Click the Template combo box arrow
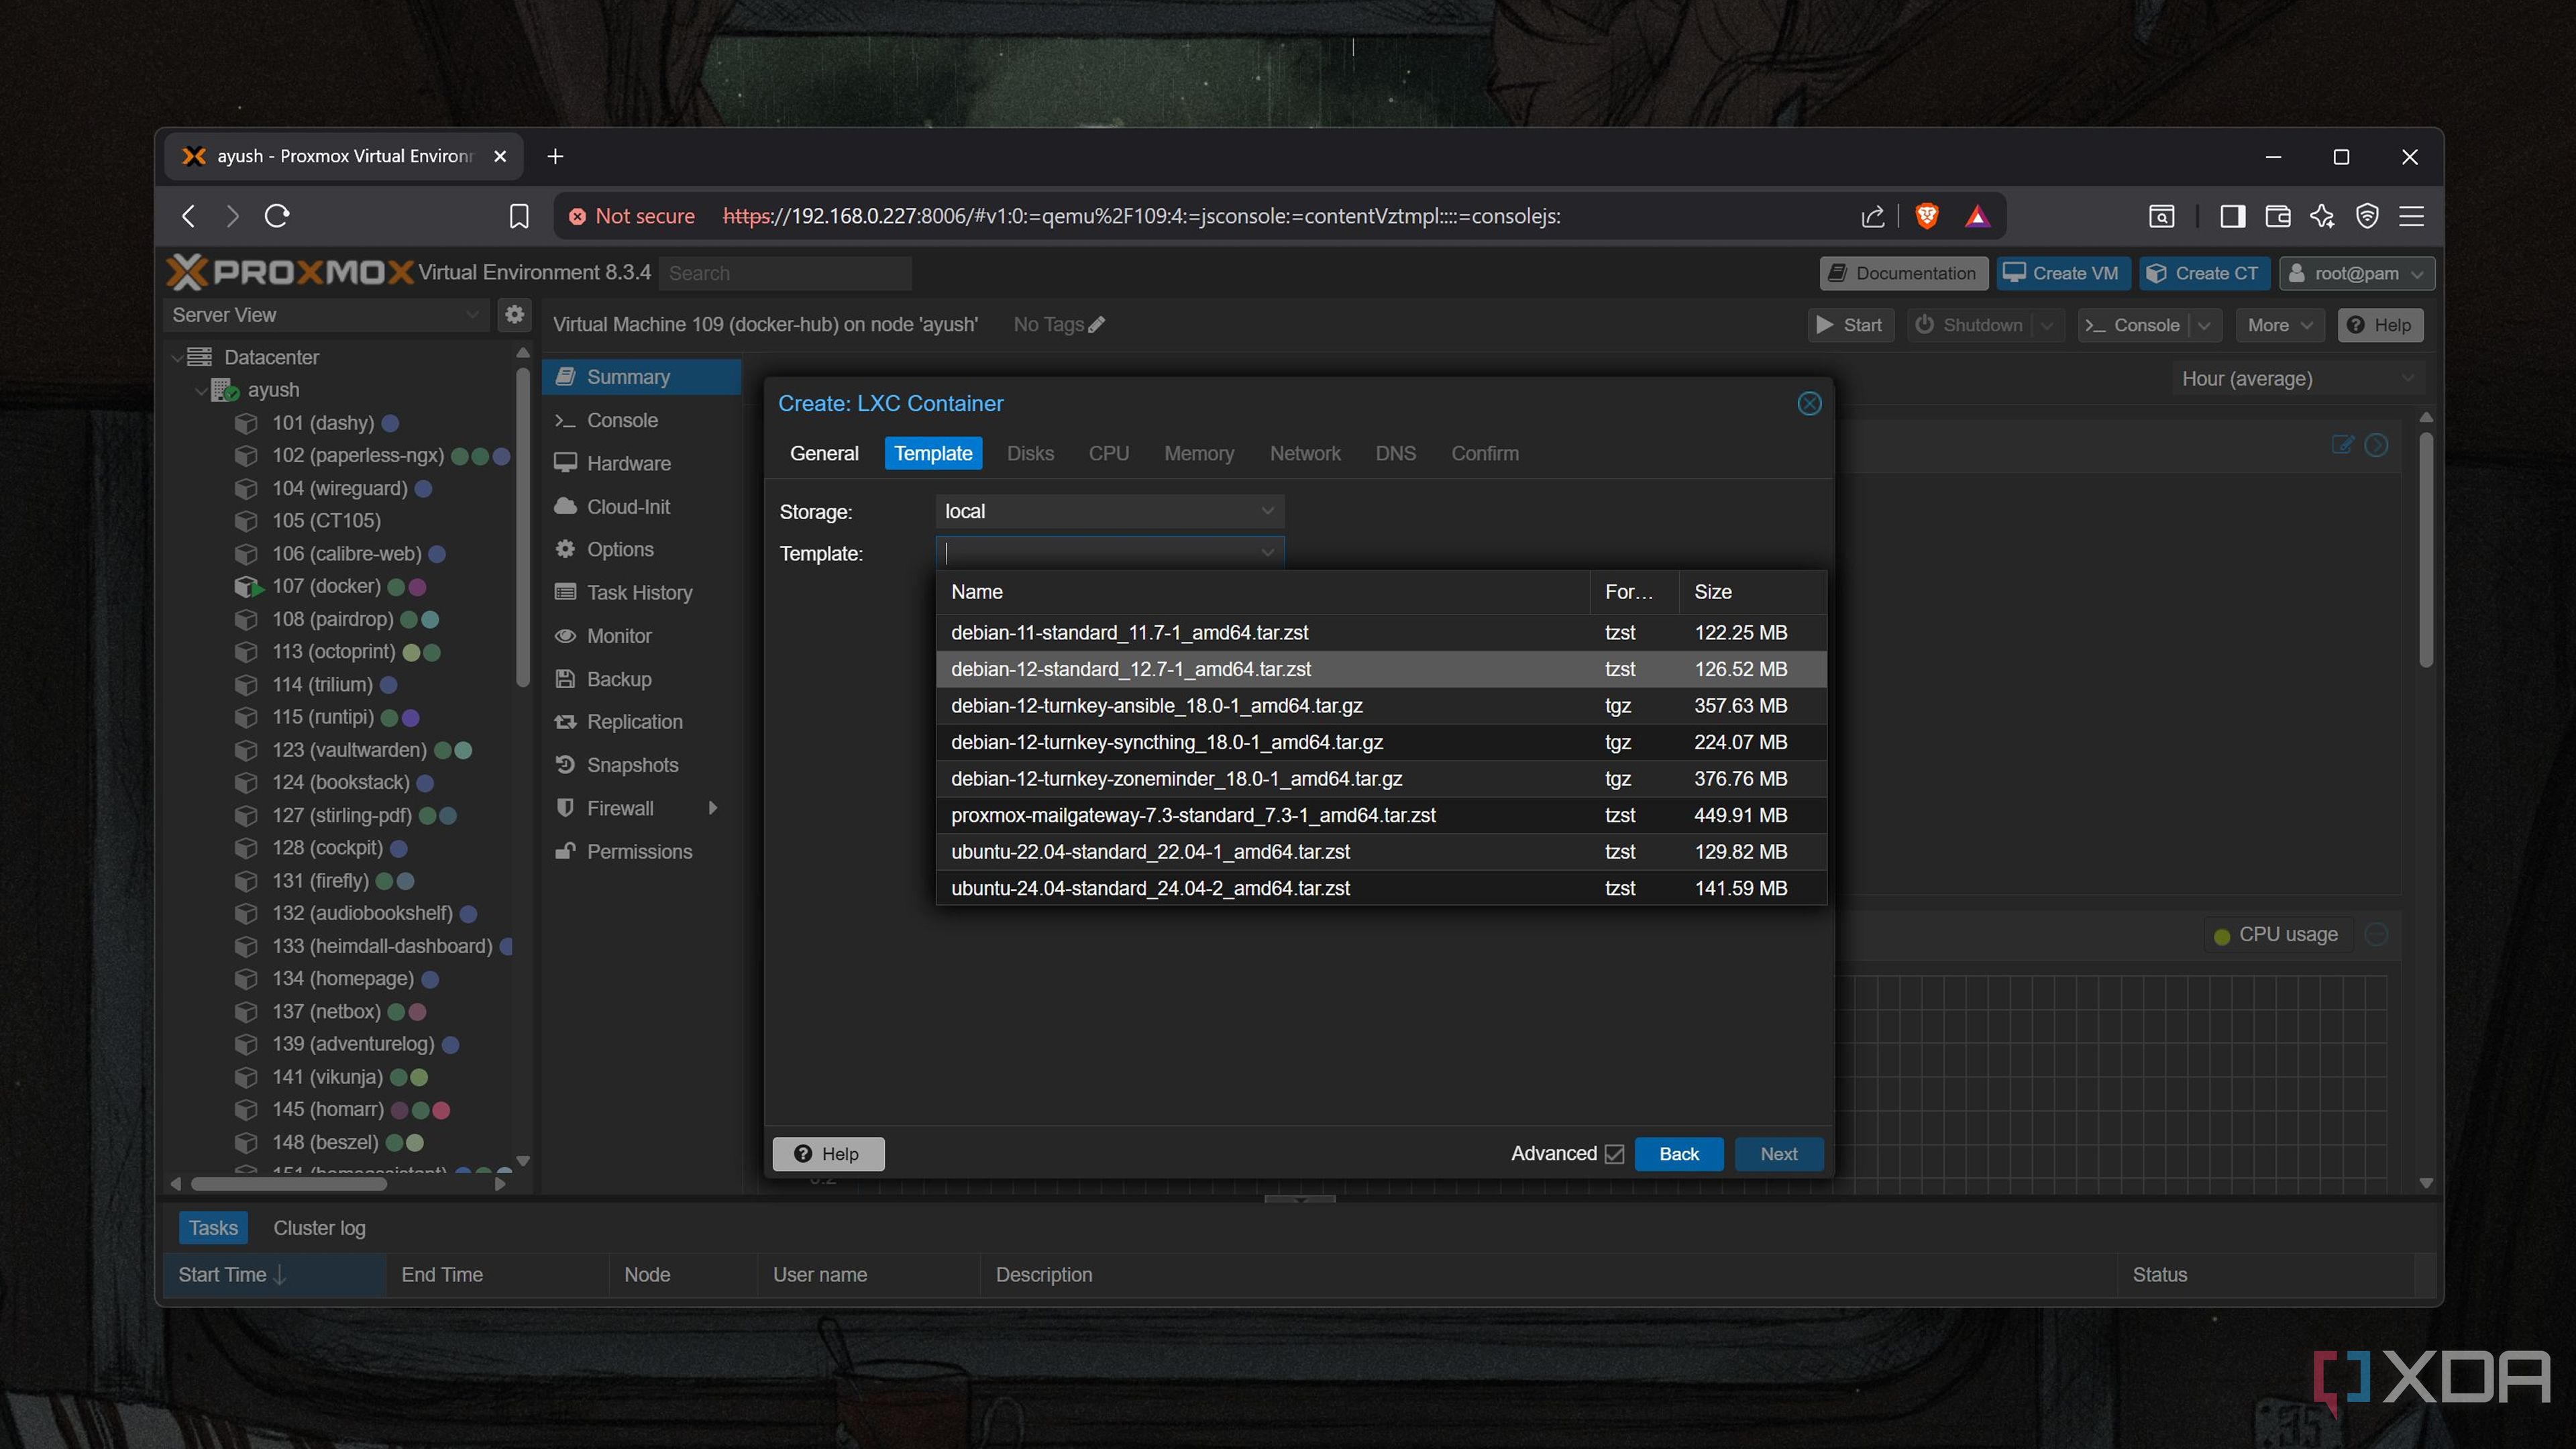This screenshot has height=1449, width=2576. (x=1267, y=552)
